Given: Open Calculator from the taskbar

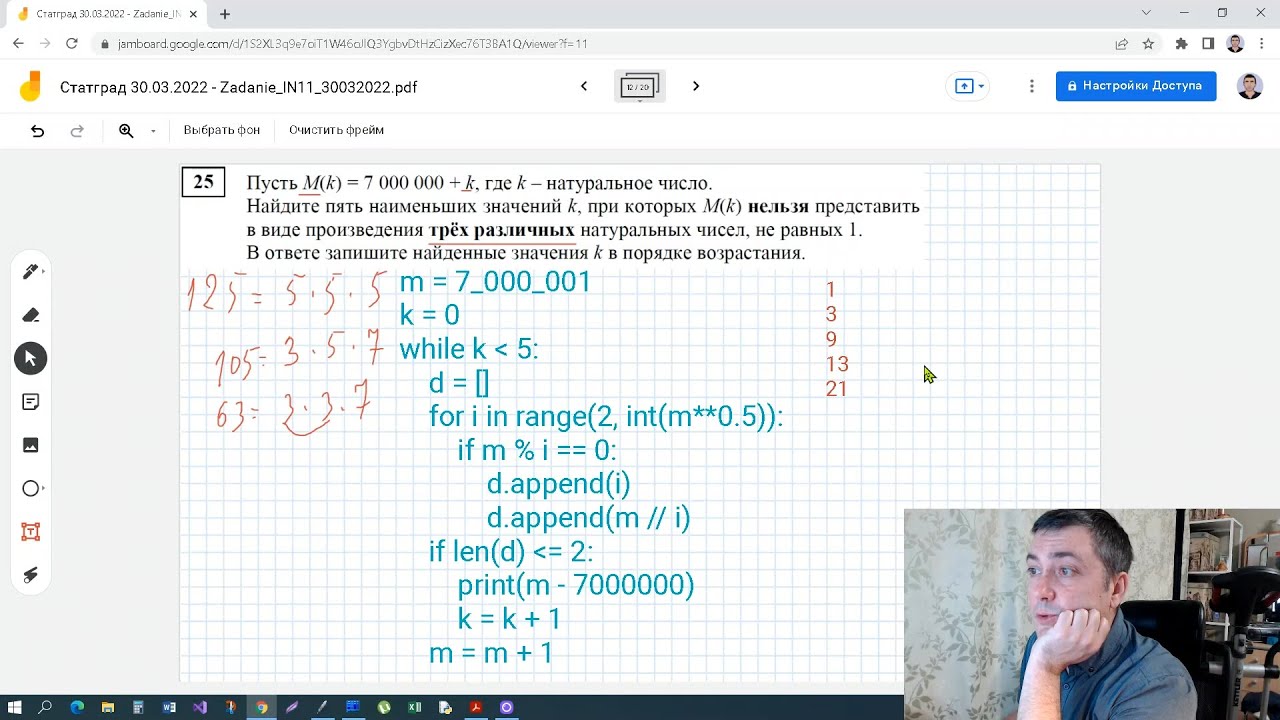Looking at the screenshot, I should point(138,707).
